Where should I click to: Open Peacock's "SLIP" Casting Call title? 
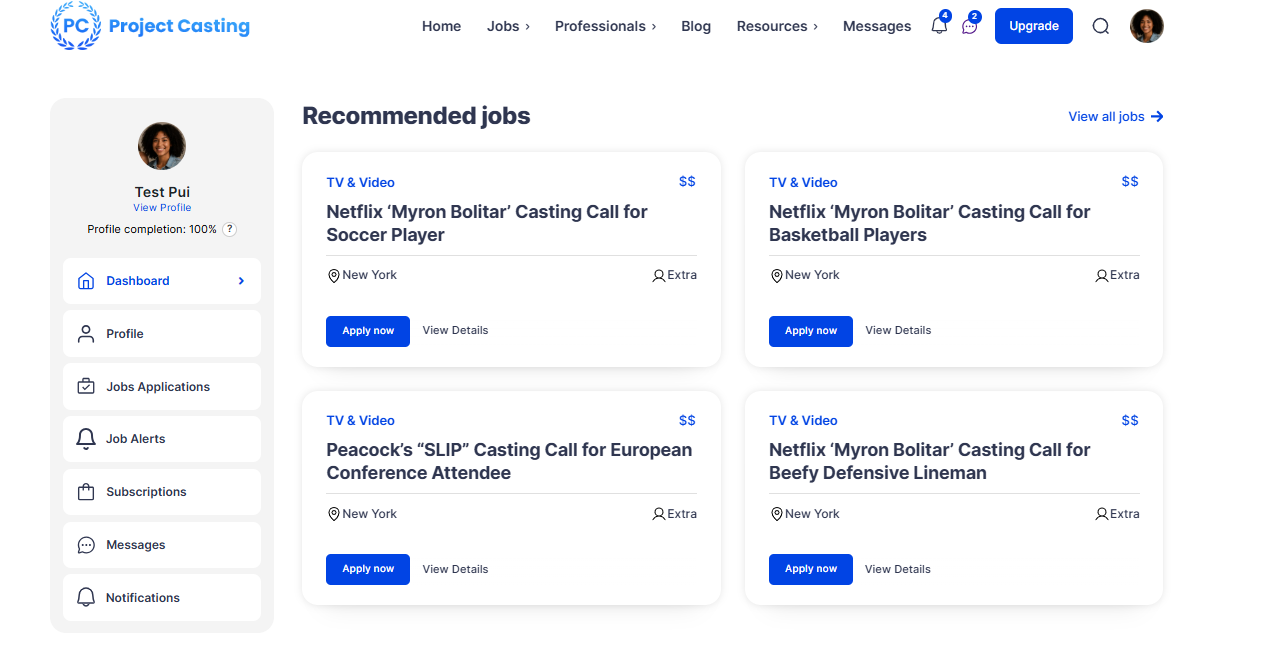point(509,462)
